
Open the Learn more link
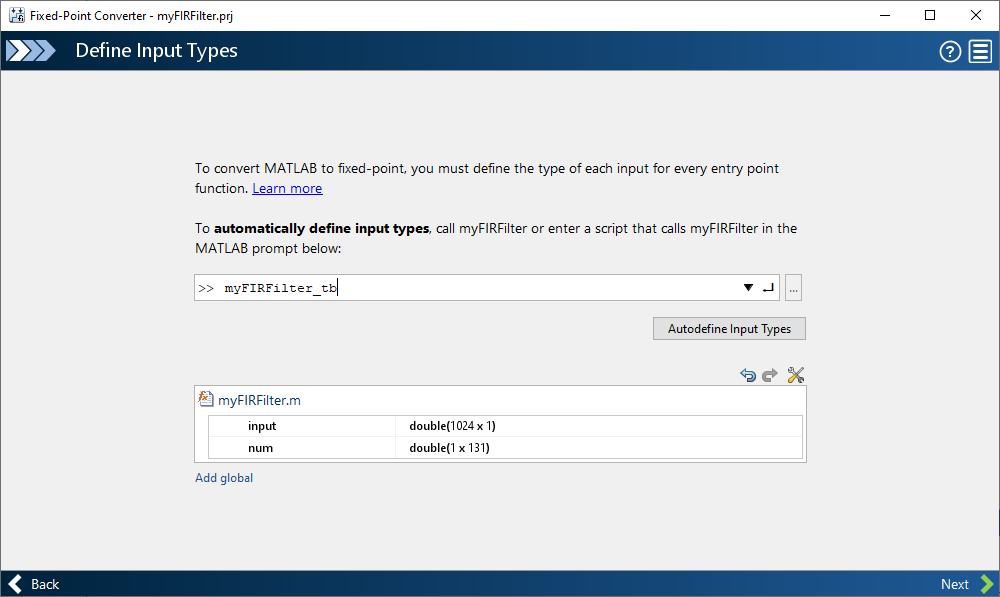pyautogui.click(x=287, y=188)
